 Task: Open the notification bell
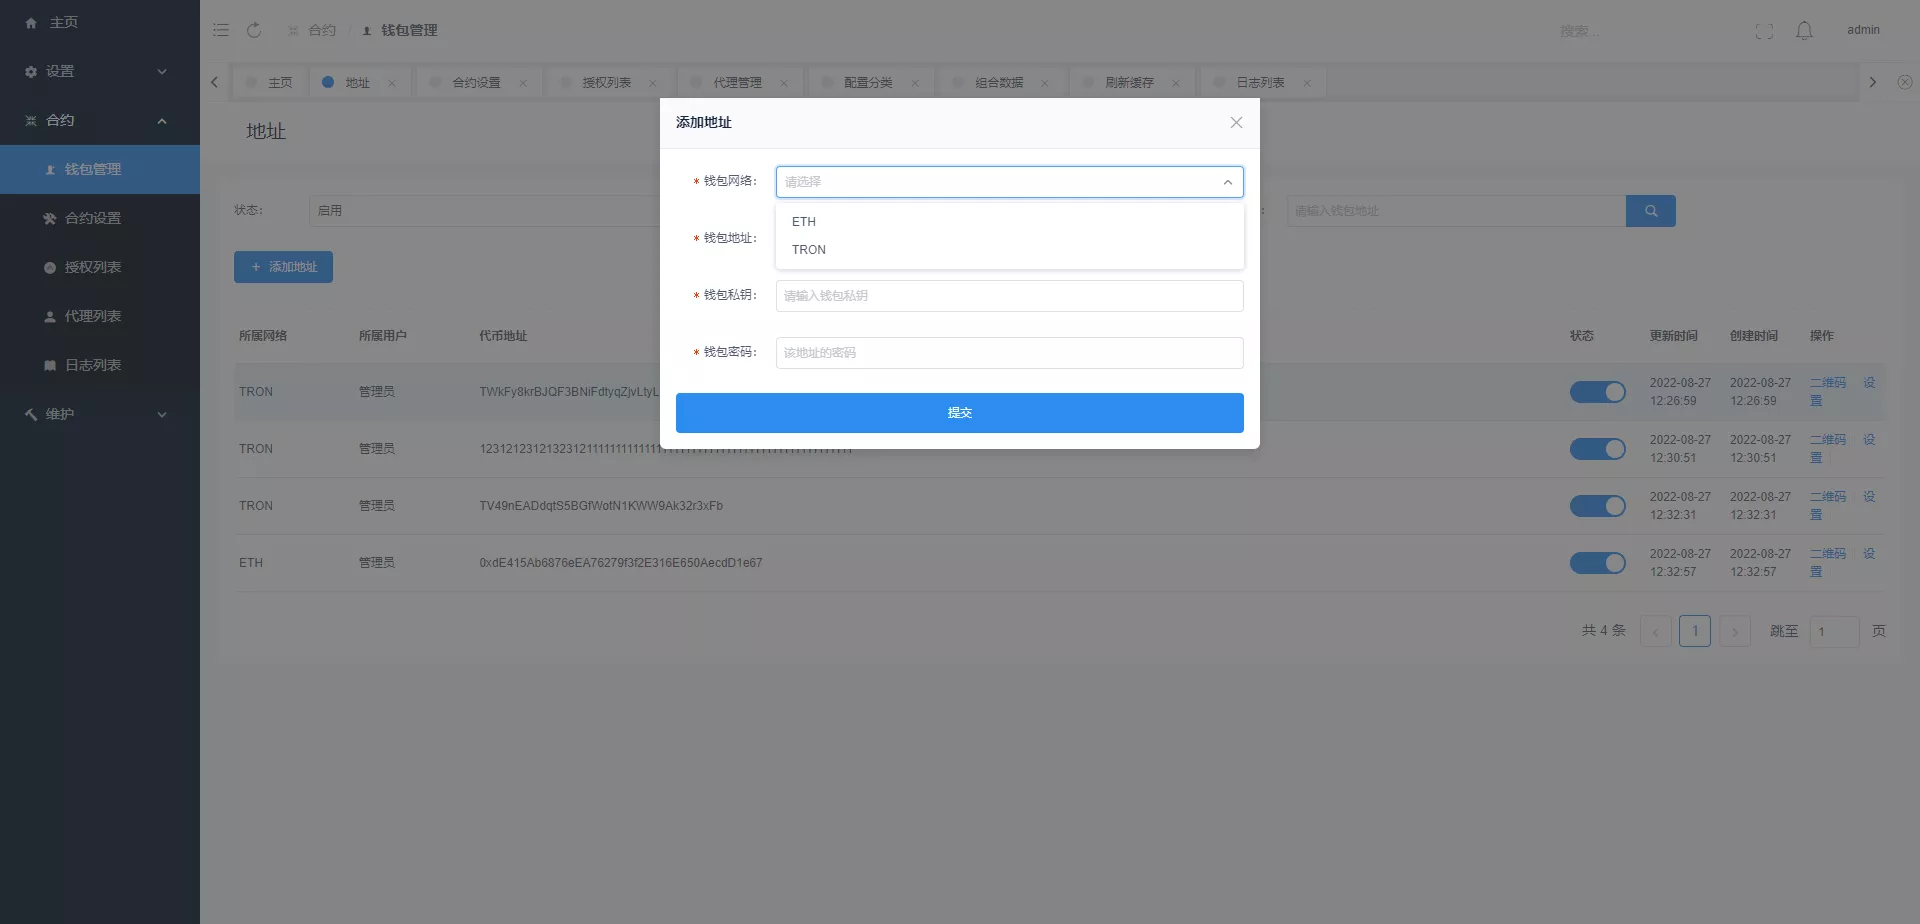pyautogui.click(x=1804, y=31)
